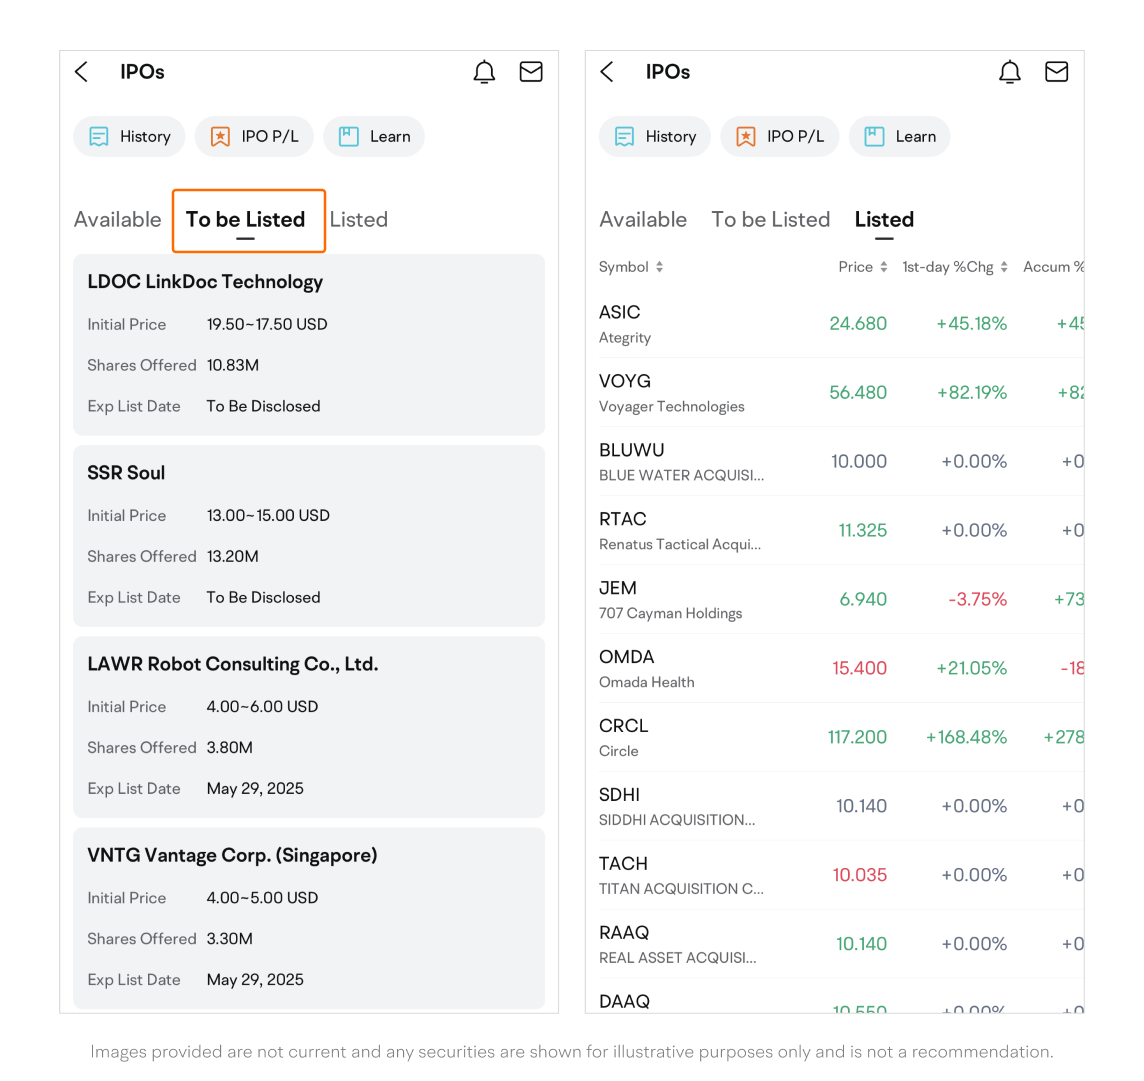This screenshot has width=1144, height=1081.
Task: Open the mail icon in left IPOs screen
Action: [531, 72]
